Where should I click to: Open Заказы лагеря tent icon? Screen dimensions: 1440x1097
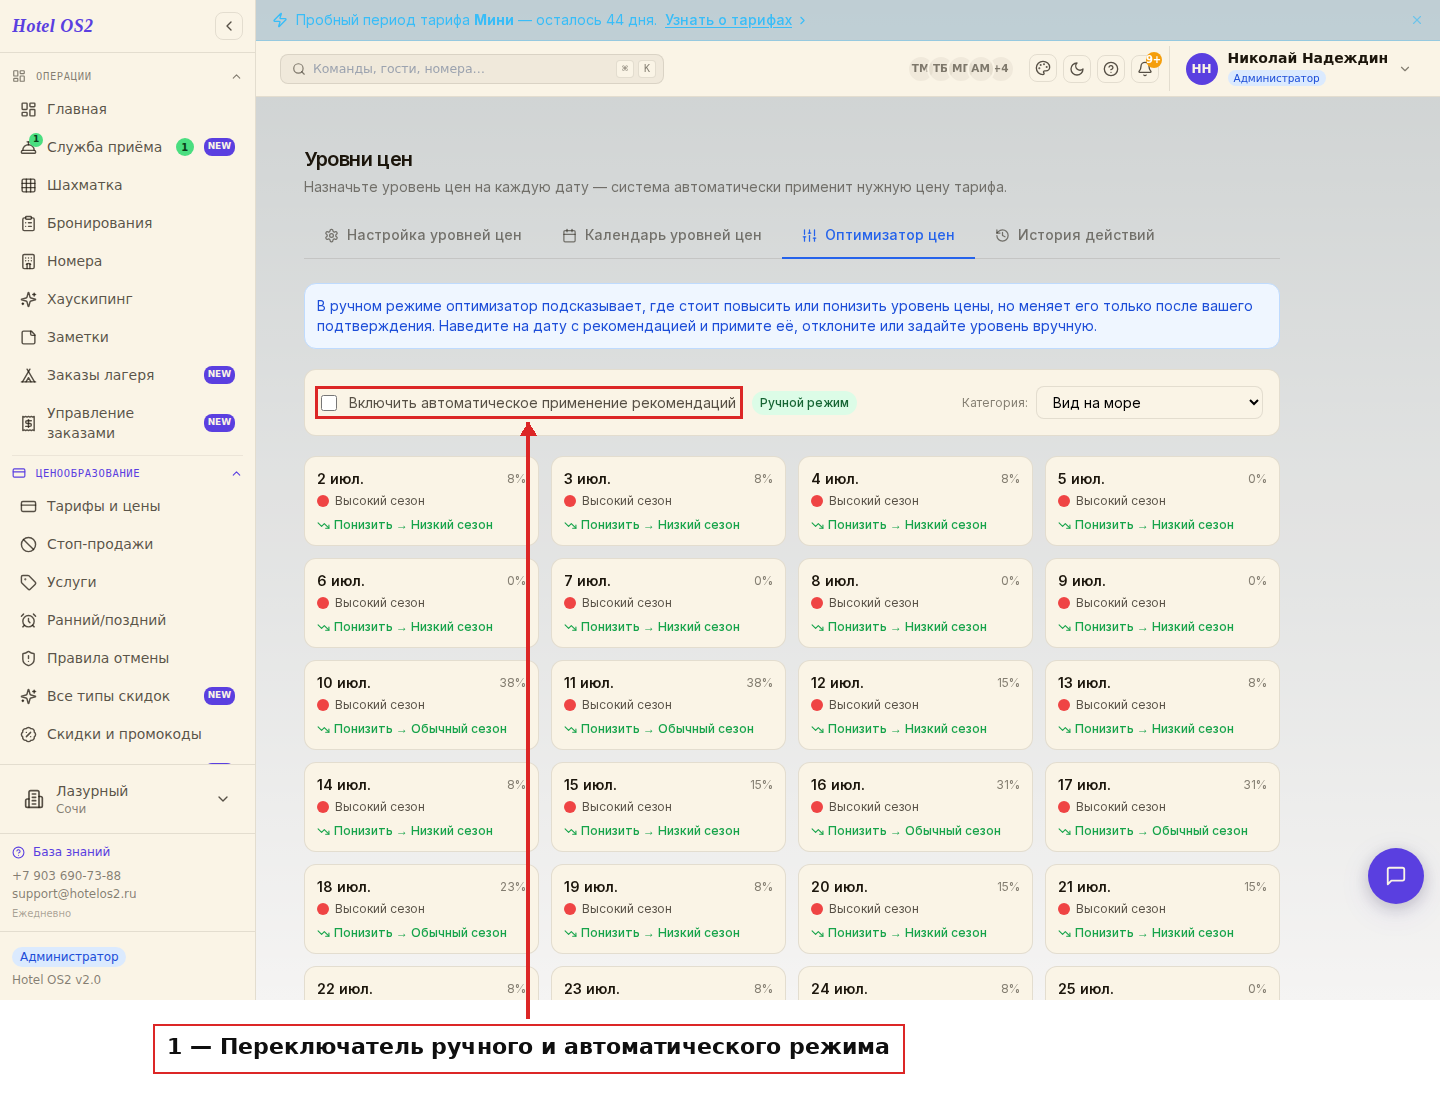(x=28, y=375)
